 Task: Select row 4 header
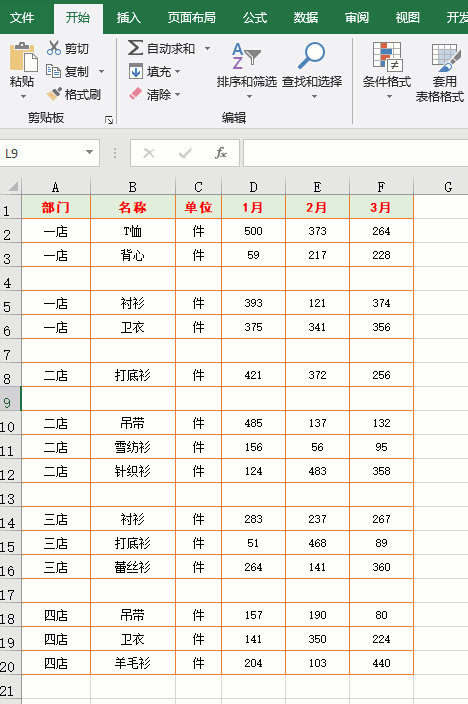tap(10, 279)
